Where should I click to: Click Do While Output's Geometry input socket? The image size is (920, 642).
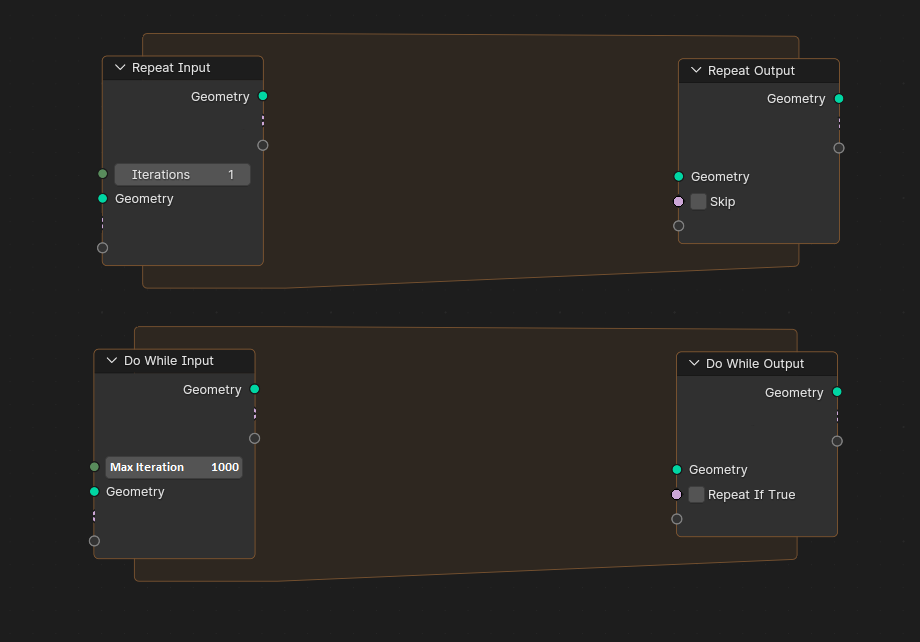(x=677, y=469)
